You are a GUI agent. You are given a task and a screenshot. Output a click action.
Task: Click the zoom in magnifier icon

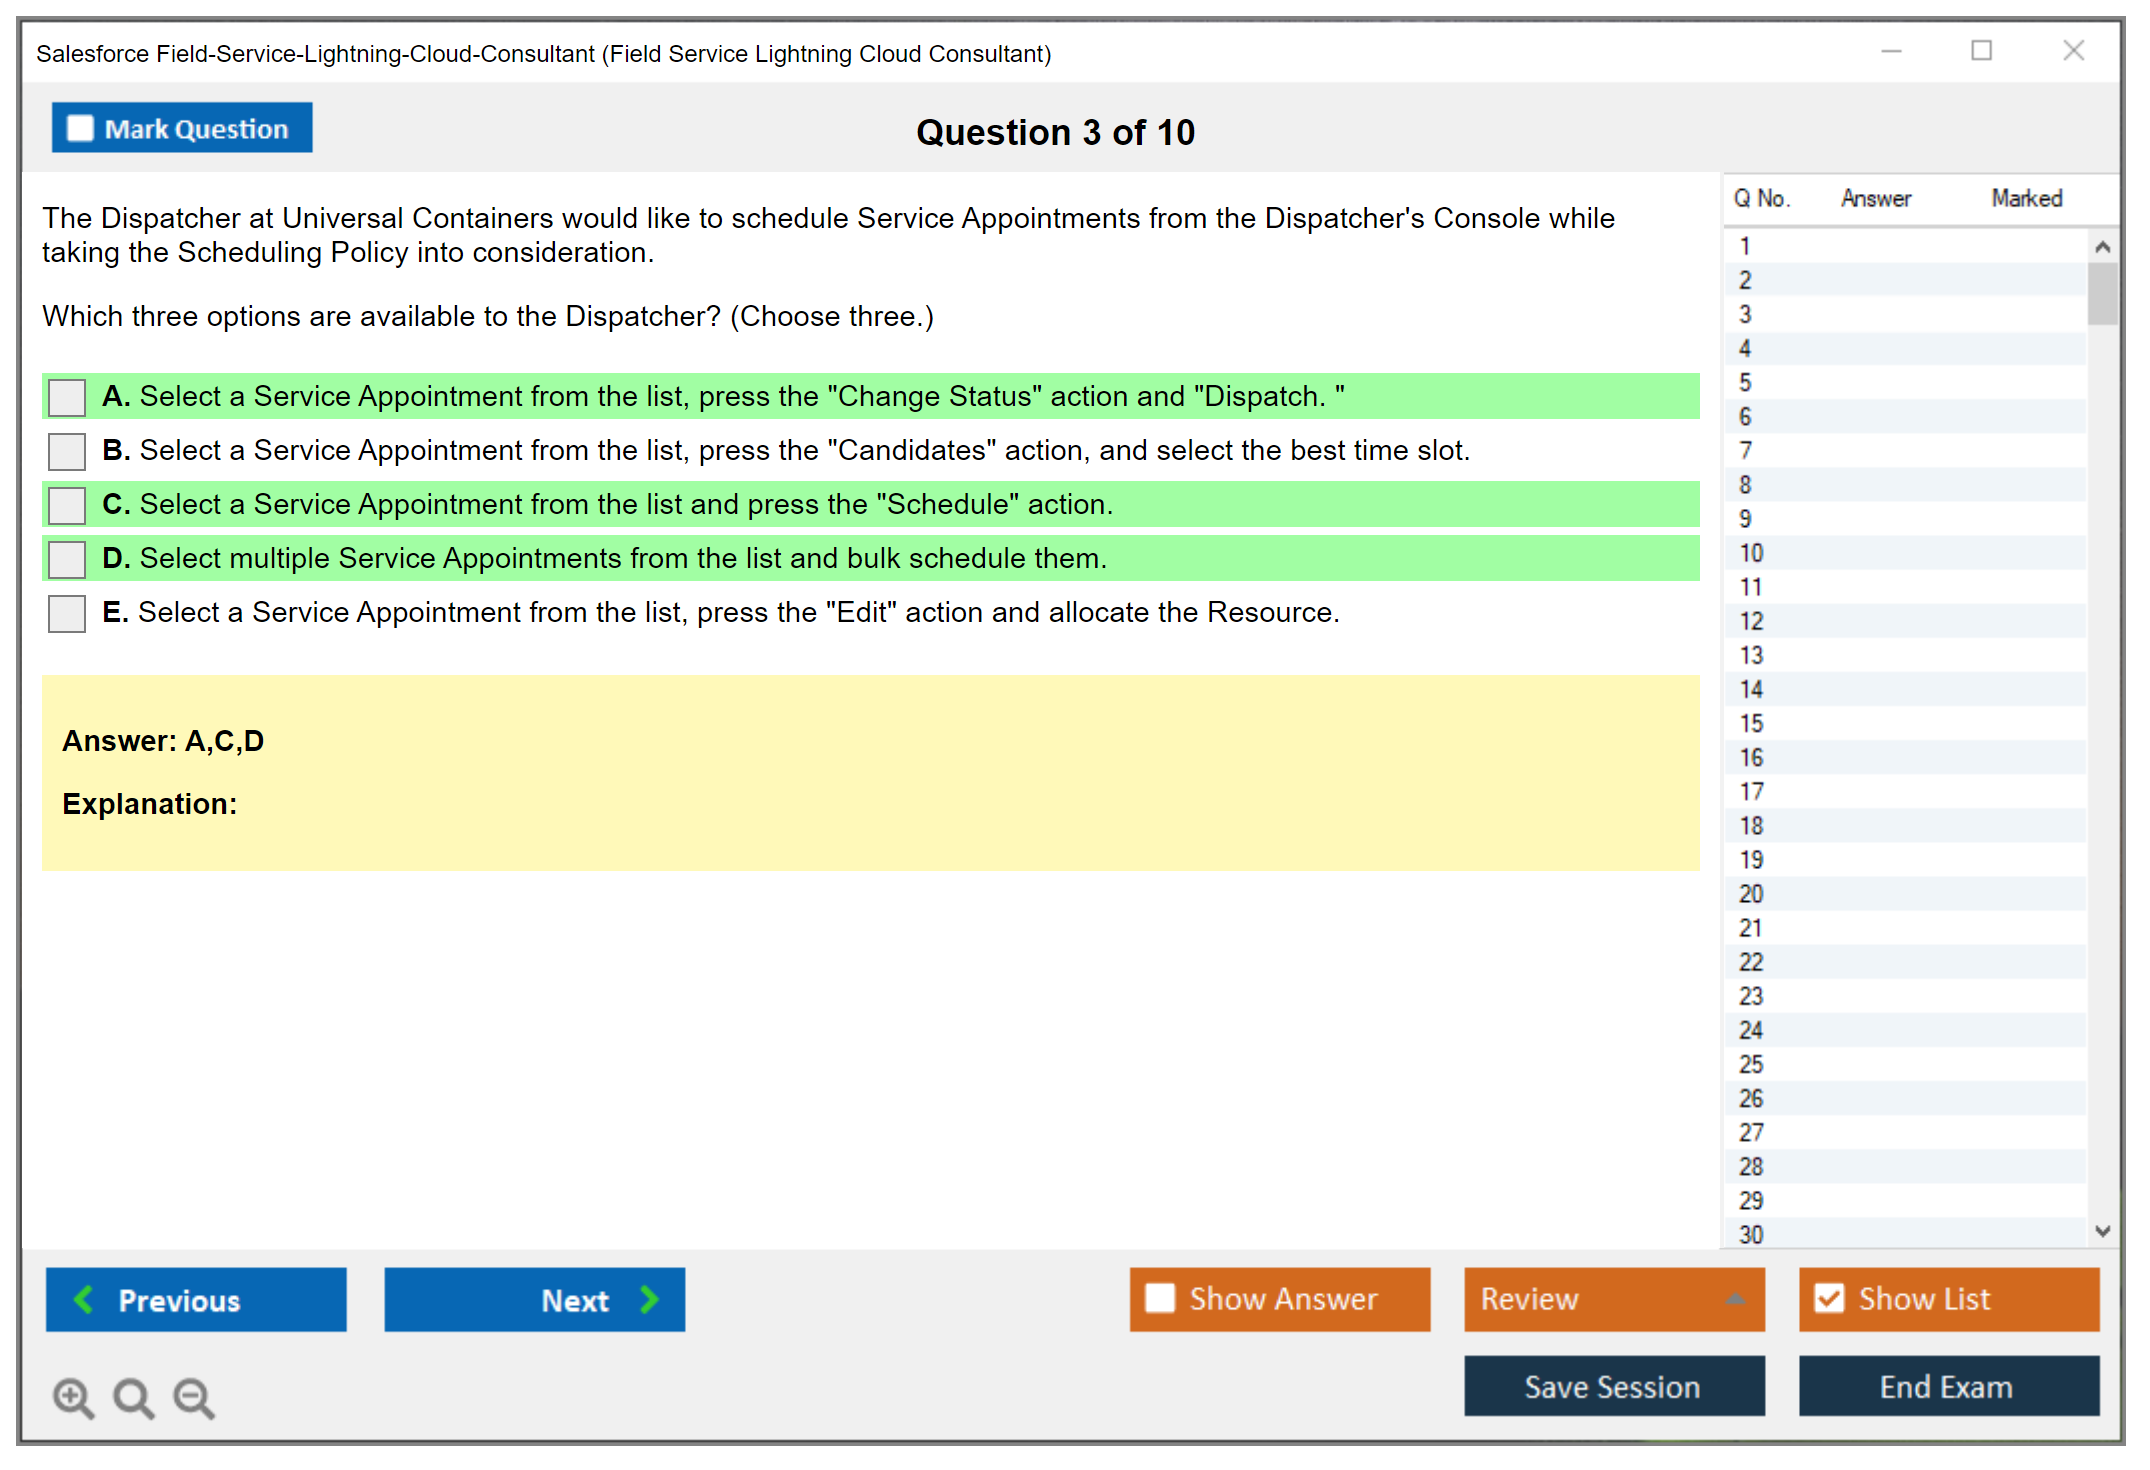[73, 1397]
